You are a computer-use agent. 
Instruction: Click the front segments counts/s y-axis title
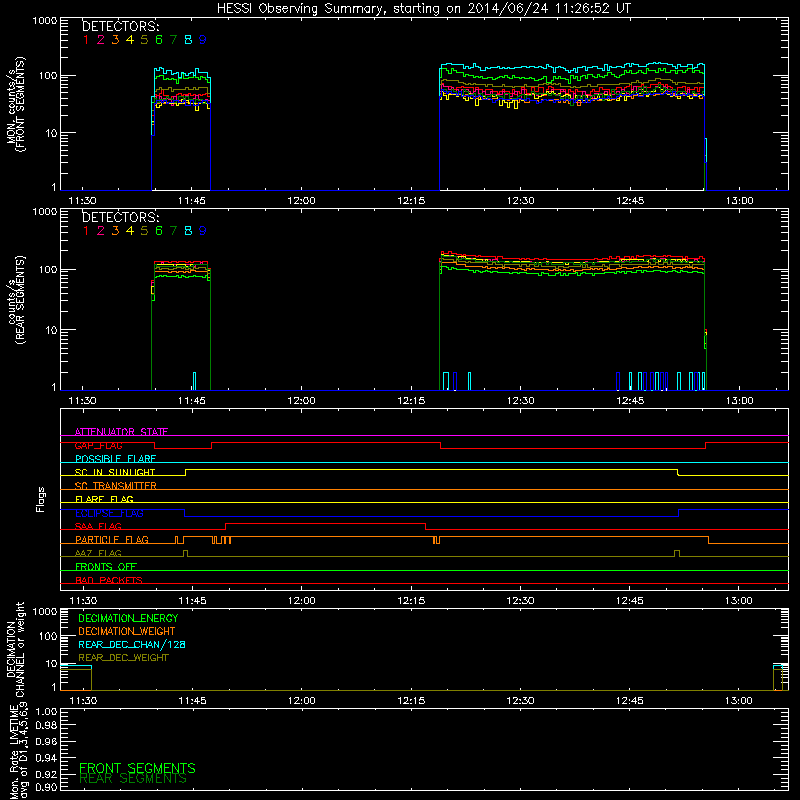pyautogui.click(x=16, y=105)
